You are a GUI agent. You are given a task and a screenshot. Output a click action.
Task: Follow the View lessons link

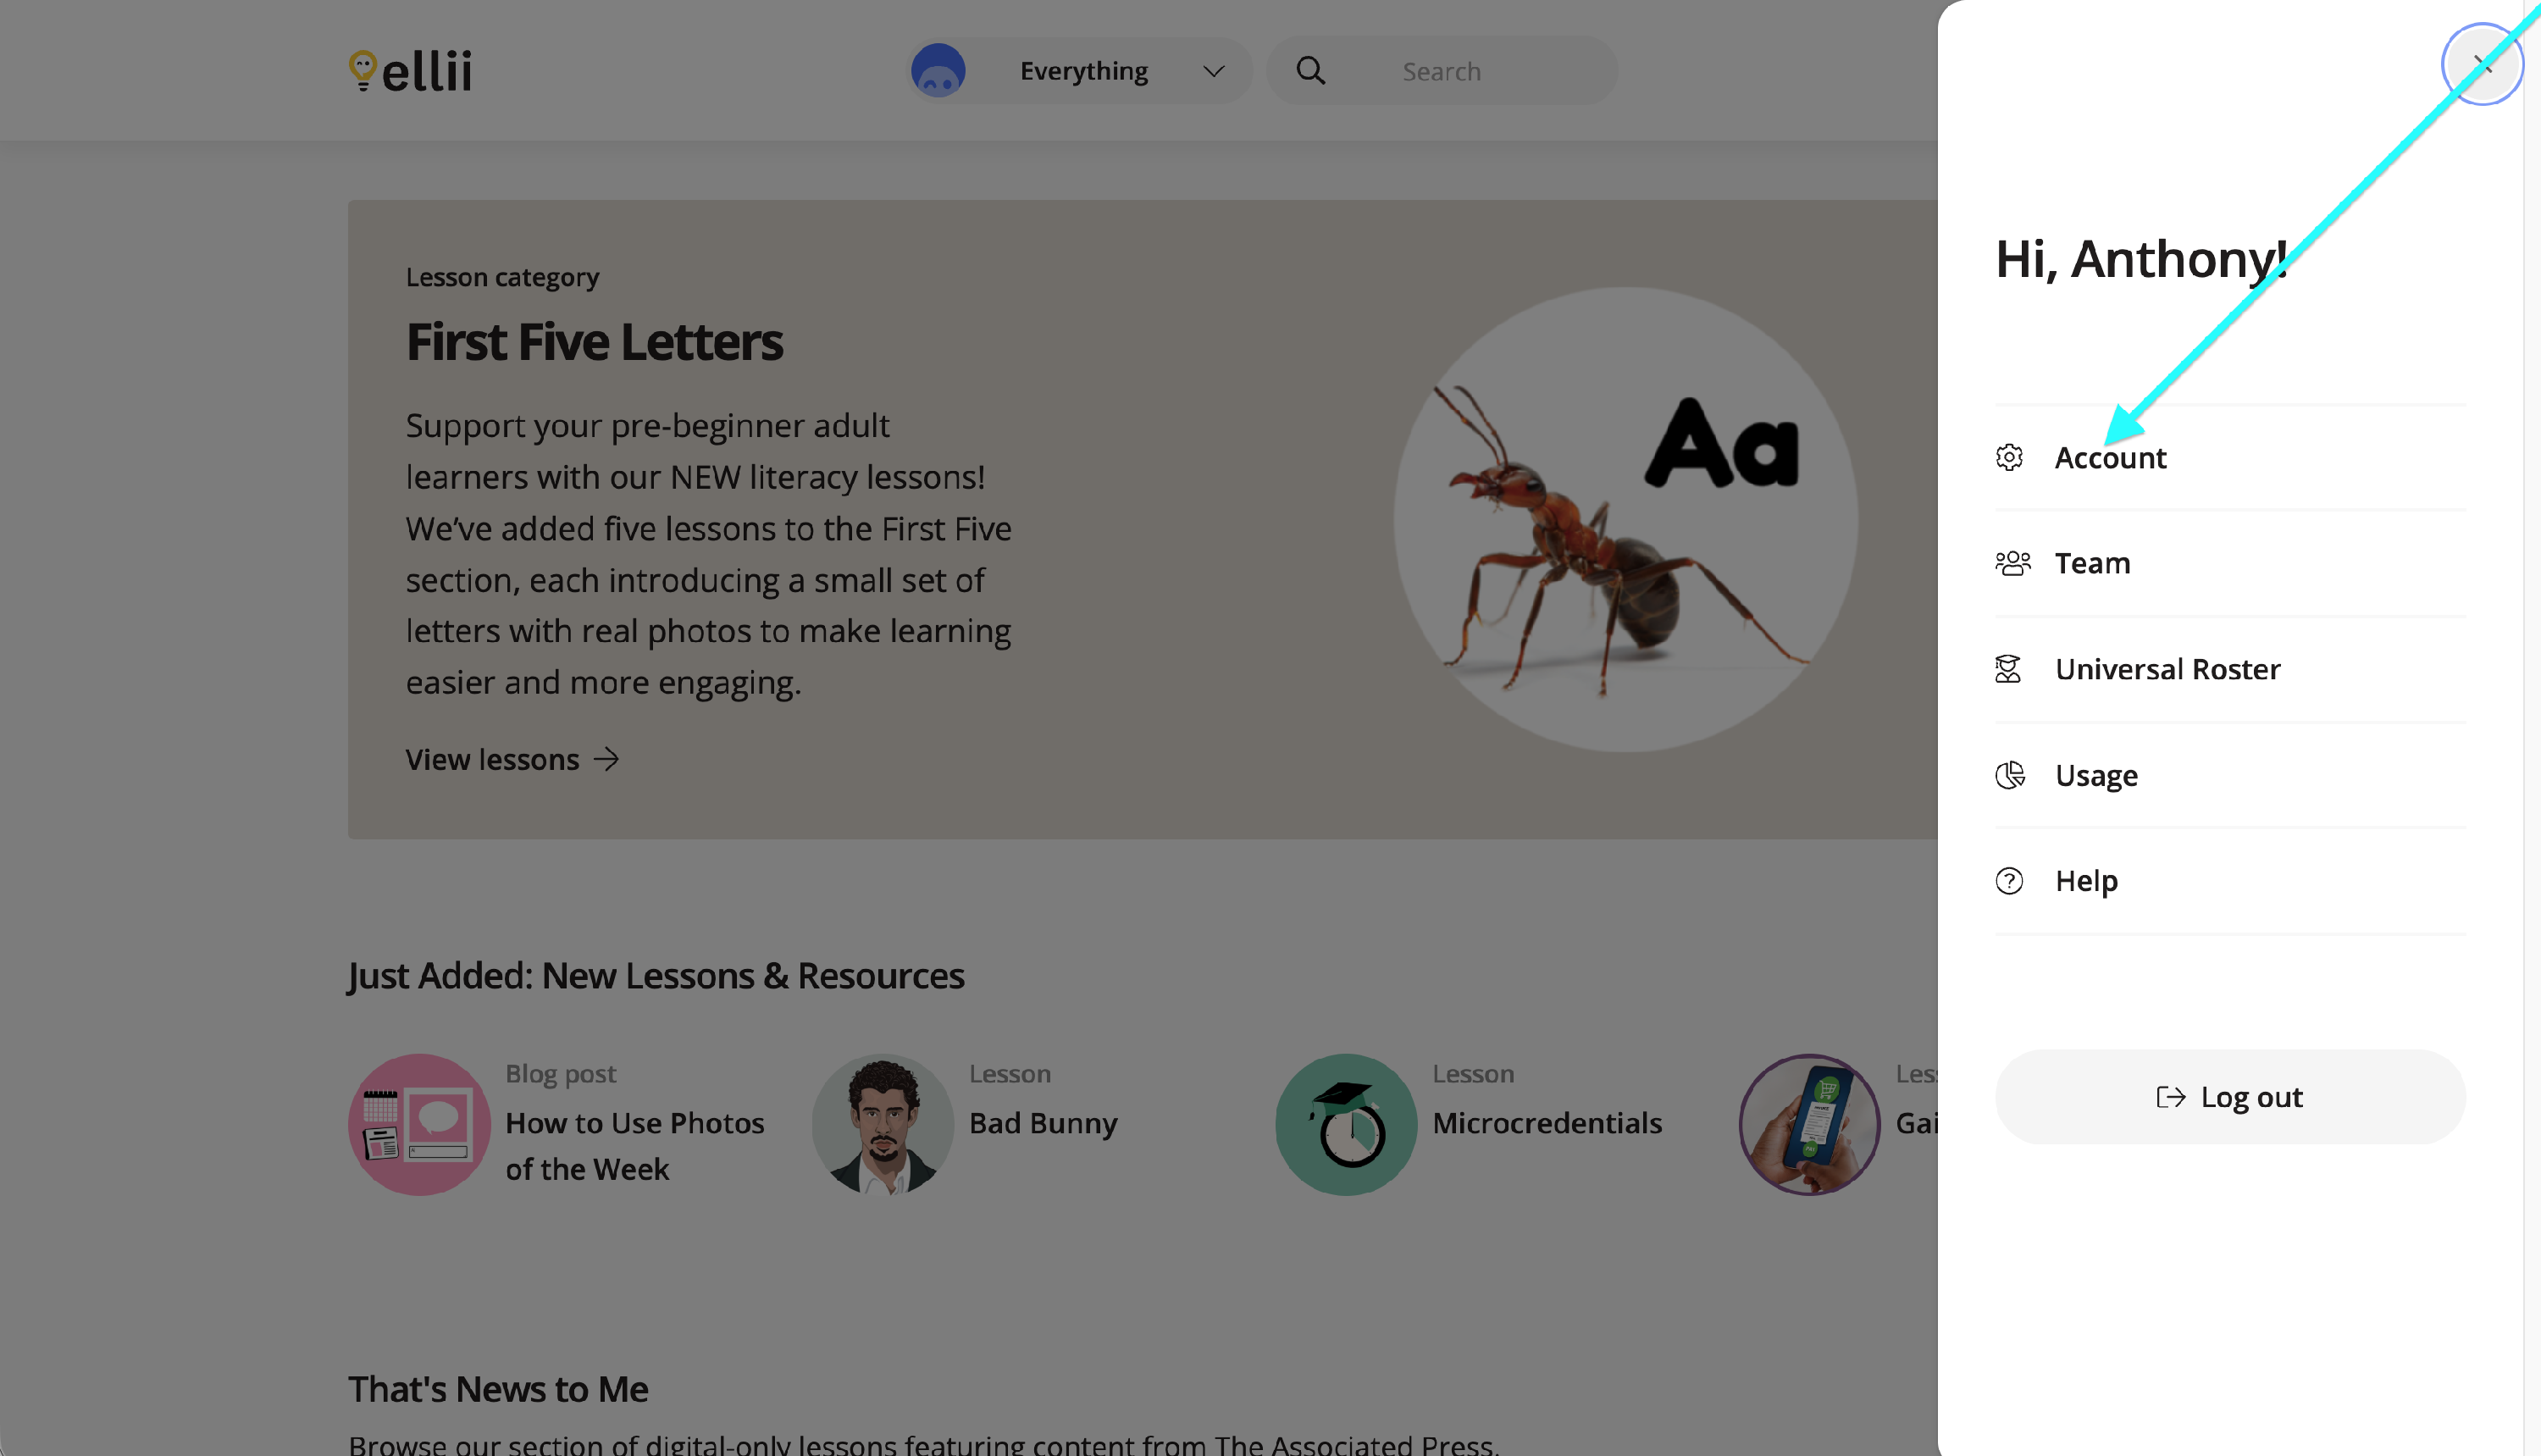tap(512, 760)
